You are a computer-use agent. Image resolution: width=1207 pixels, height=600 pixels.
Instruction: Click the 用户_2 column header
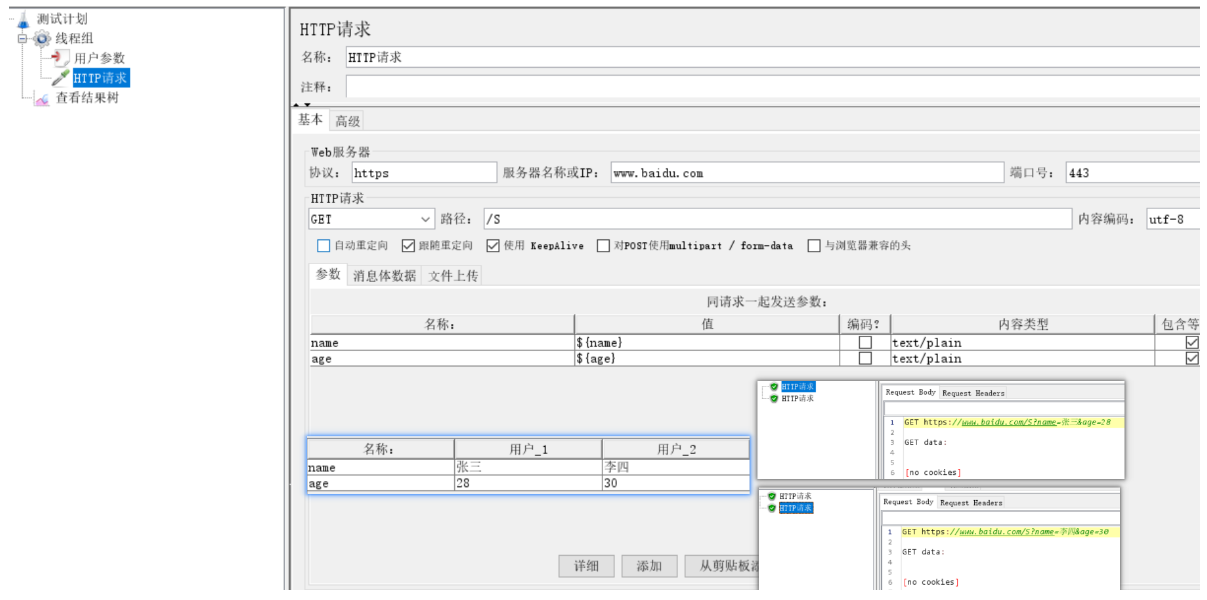[x=675, y=449]
